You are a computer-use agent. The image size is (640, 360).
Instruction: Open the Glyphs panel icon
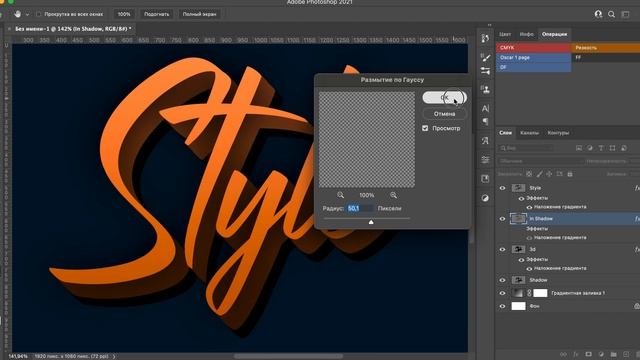pyautogui.click(x=485, y=141)
